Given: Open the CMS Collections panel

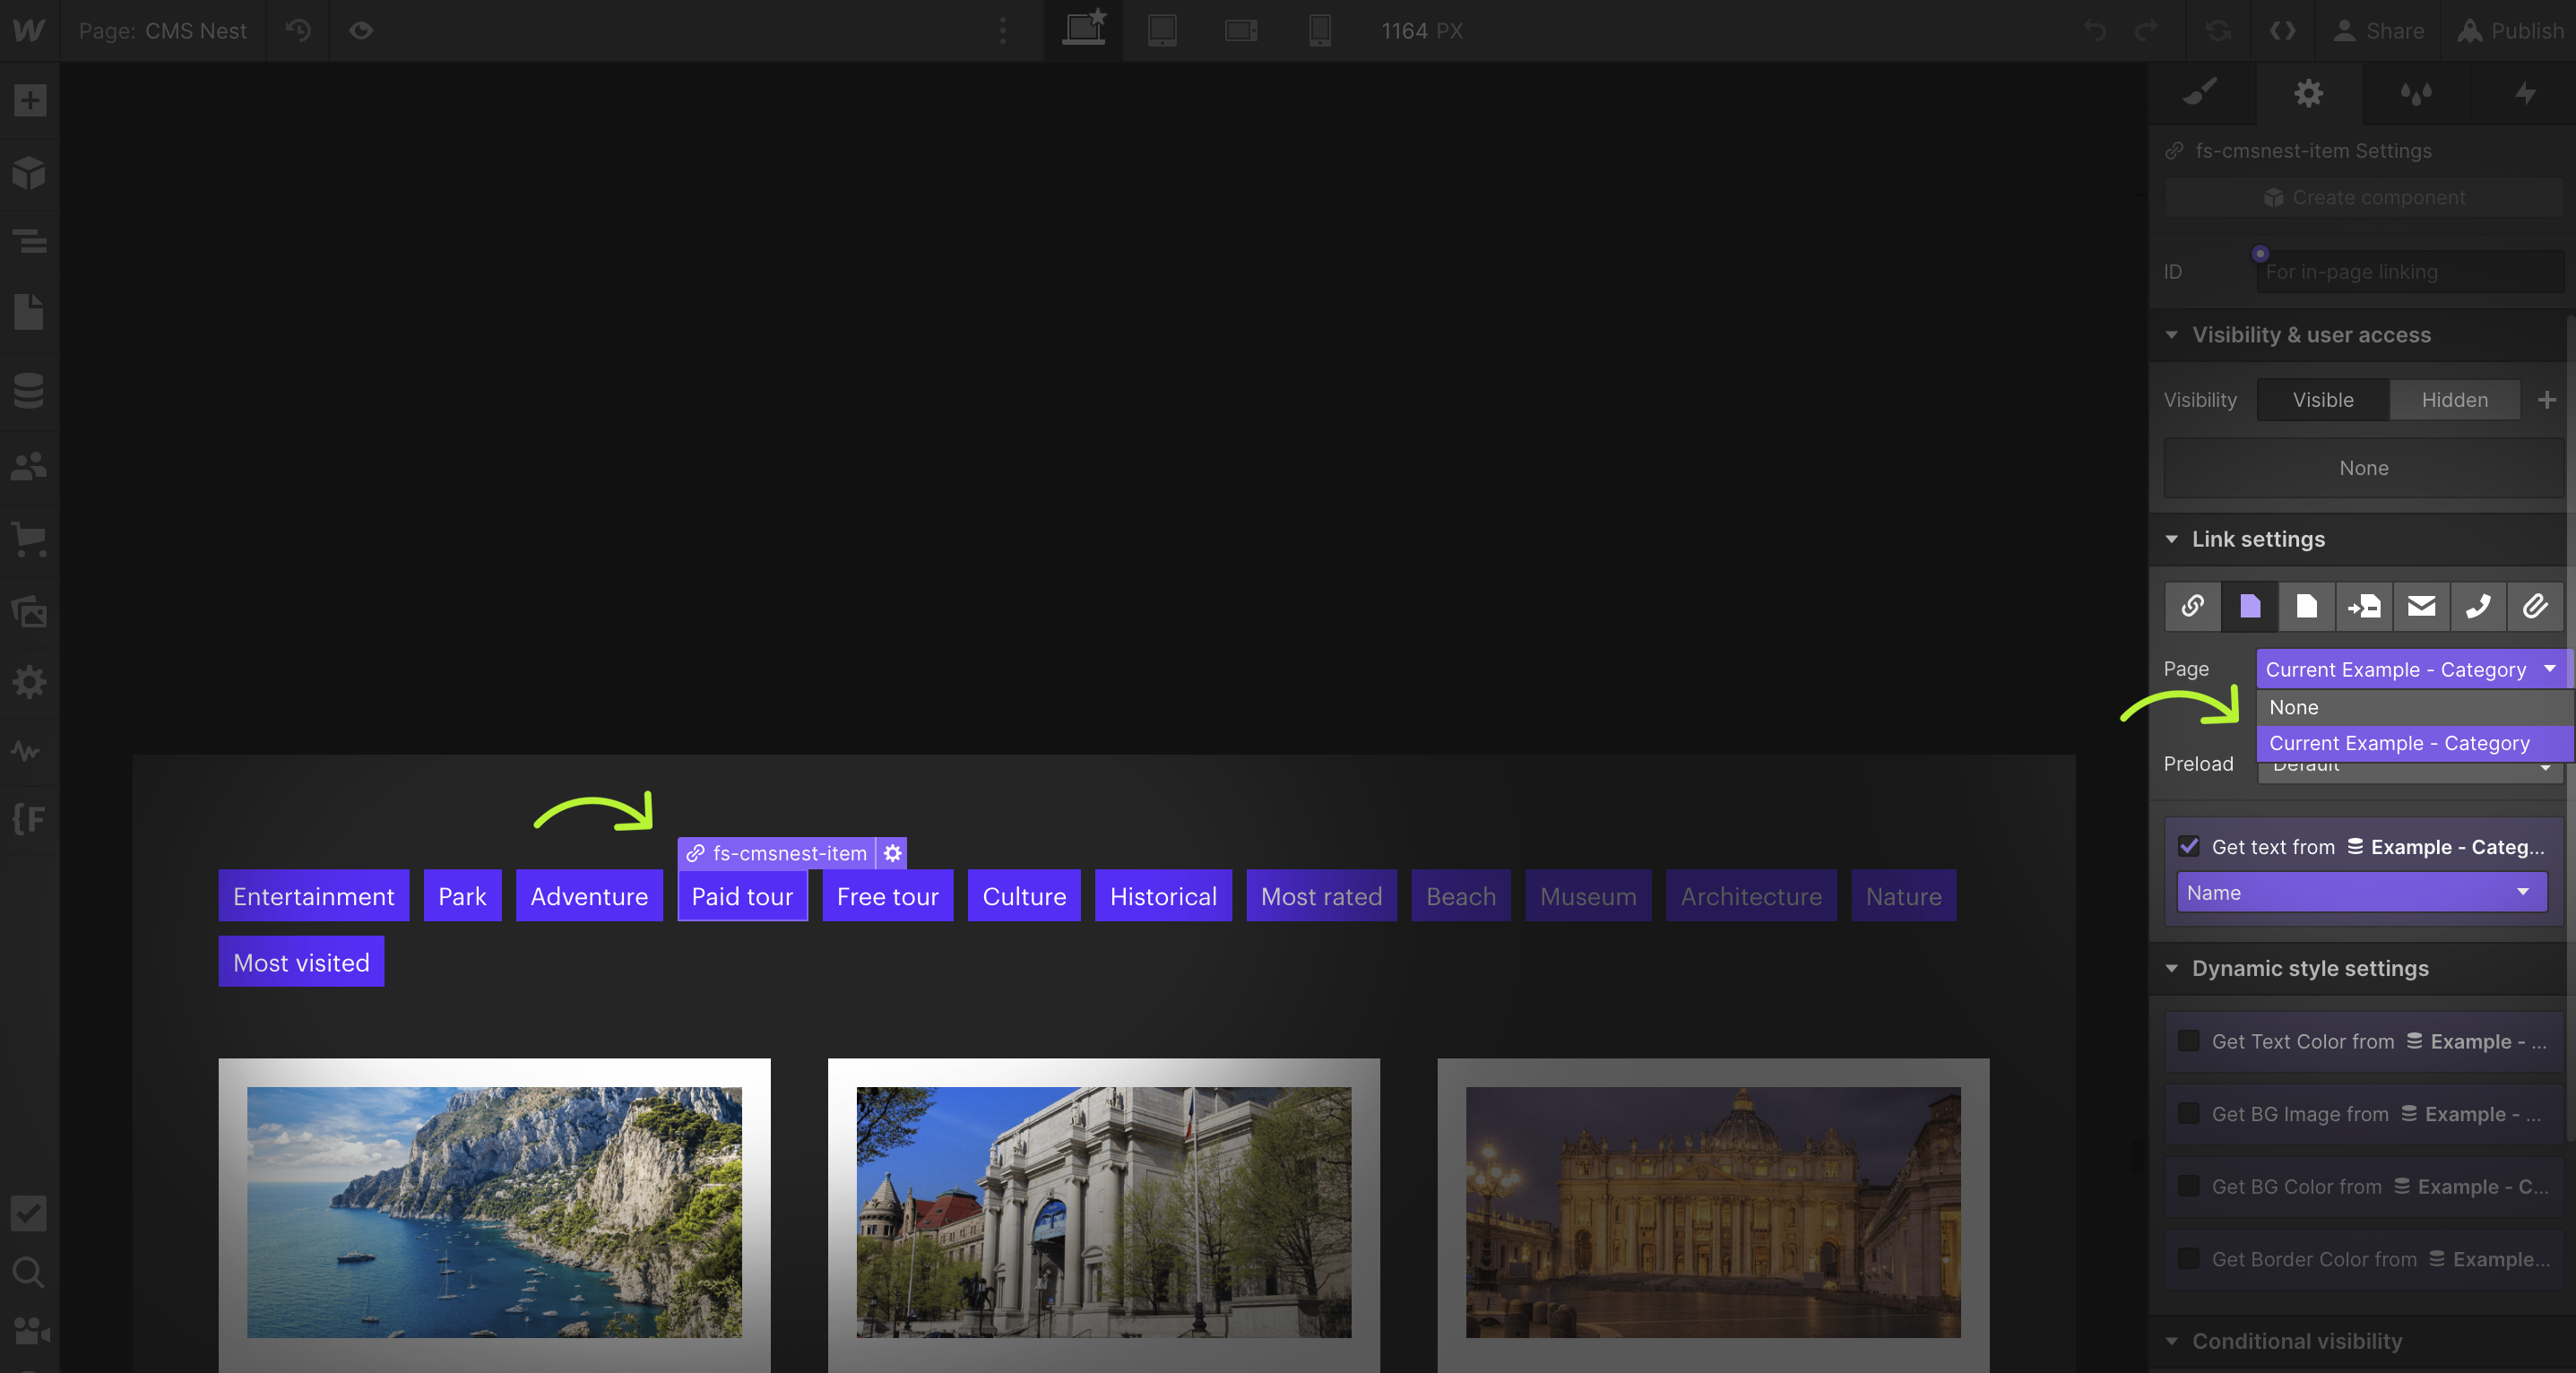Looking at the screenshot, I should (x=30, y=391).
